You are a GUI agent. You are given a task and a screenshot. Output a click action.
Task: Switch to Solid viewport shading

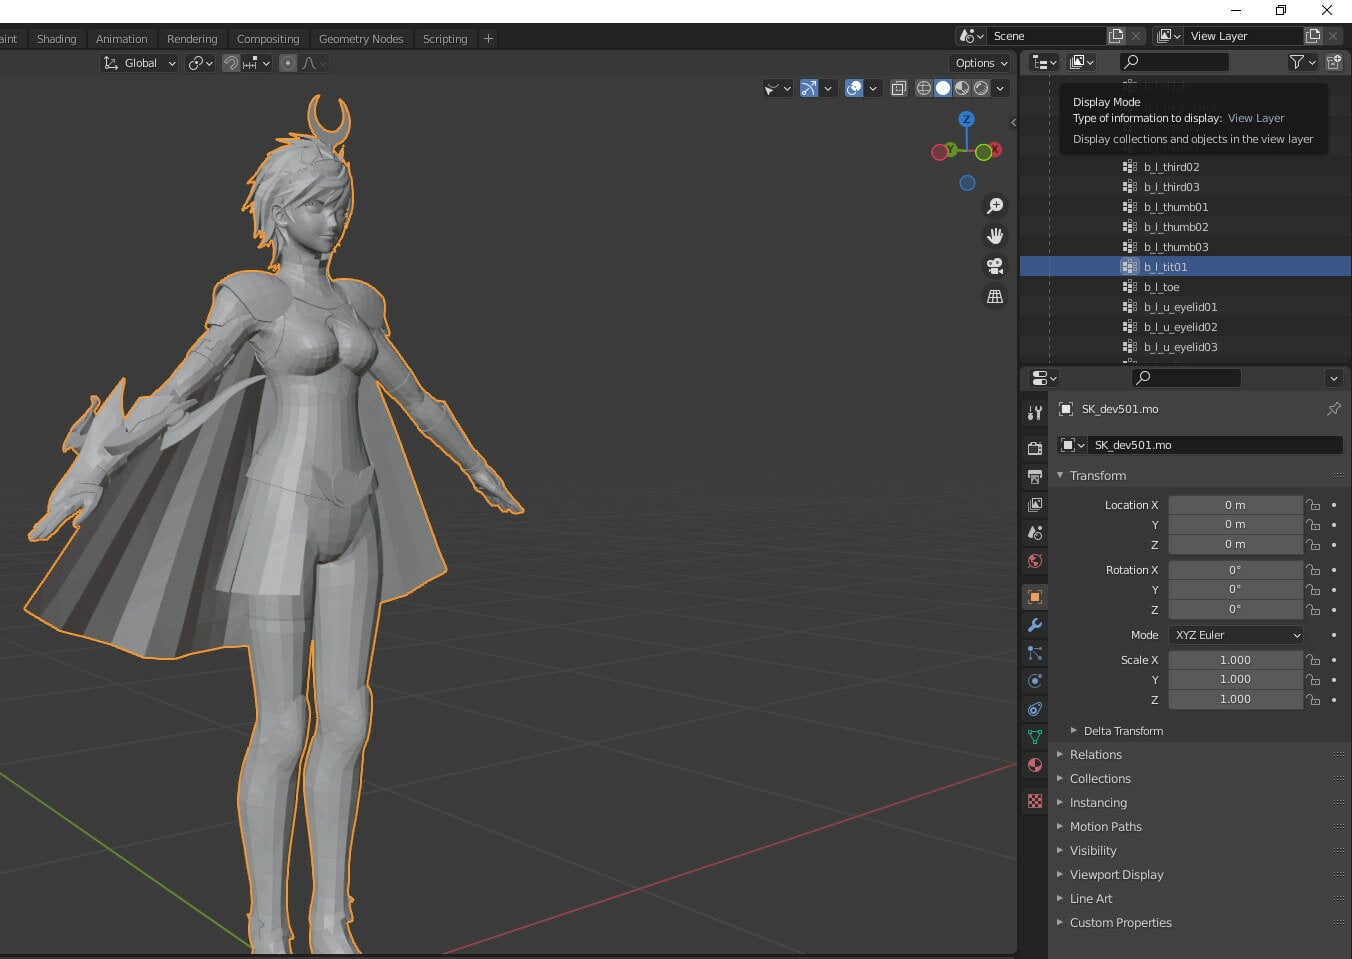[943, 88]
